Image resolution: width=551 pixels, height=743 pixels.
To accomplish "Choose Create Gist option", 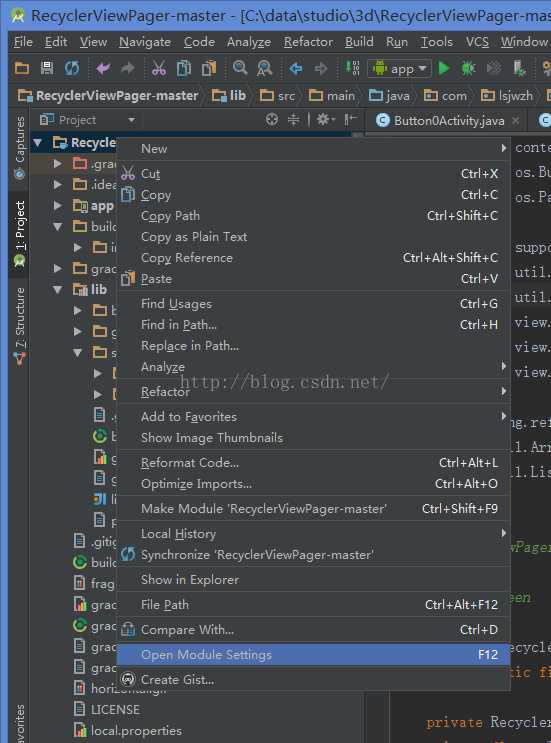I will [313, 680].
